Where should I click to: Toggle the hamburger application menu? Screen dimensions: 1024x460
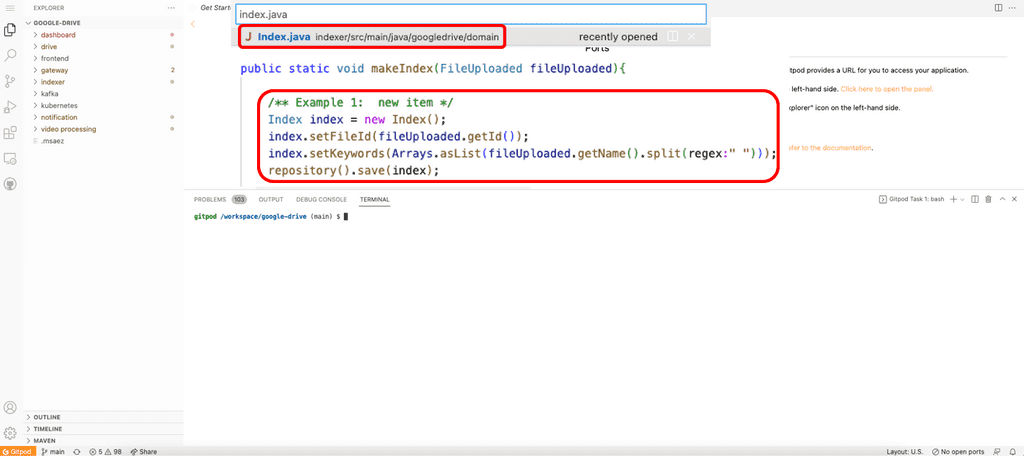pos(10,8)
